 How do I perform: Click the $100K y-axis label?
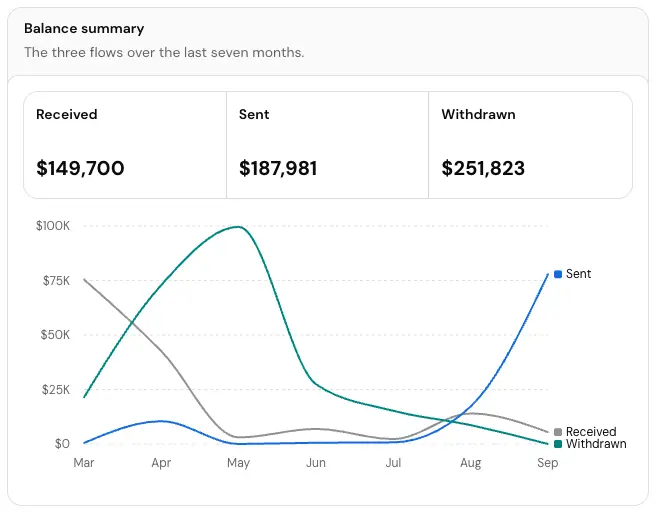pyautogui.click(x=53, y=226)
